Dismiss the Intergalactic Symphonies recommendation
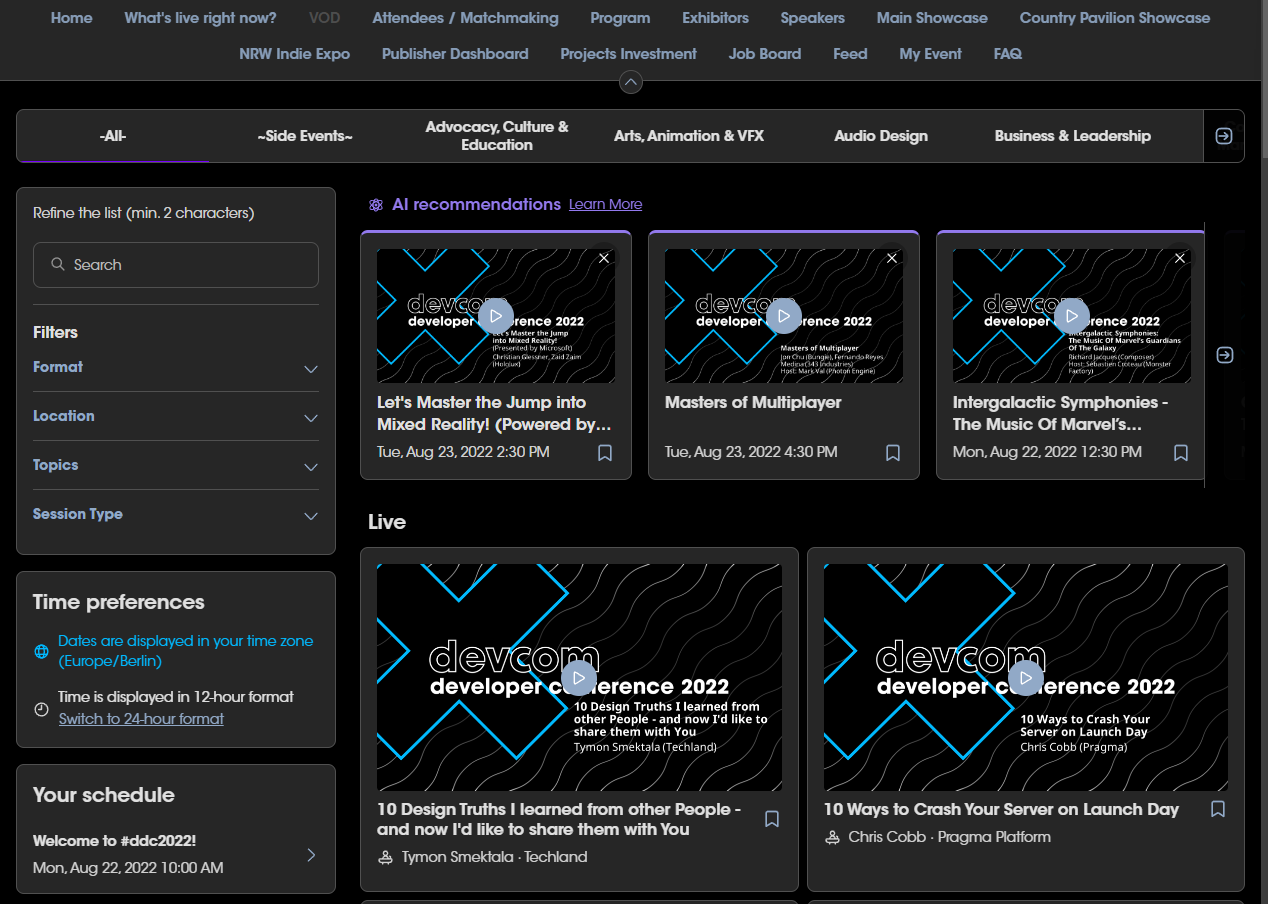Screen dimensions: 1268x904 point(1180,258)
